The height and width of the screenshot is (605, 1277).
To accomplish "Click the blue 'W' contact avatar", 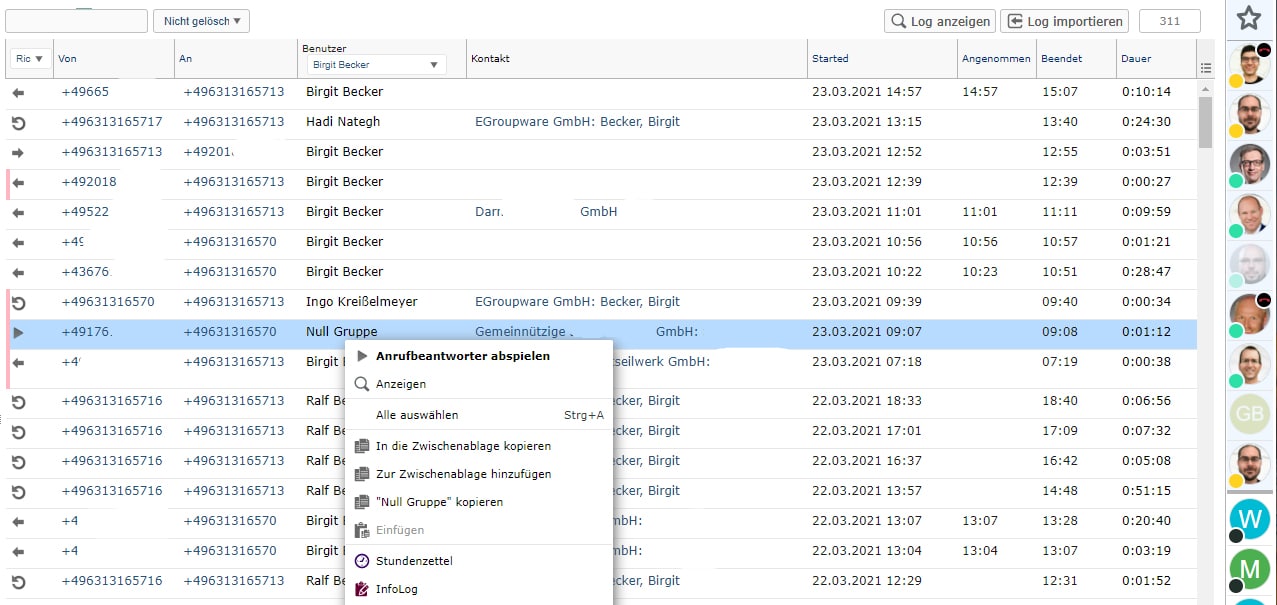I will tap(1249, 518).
